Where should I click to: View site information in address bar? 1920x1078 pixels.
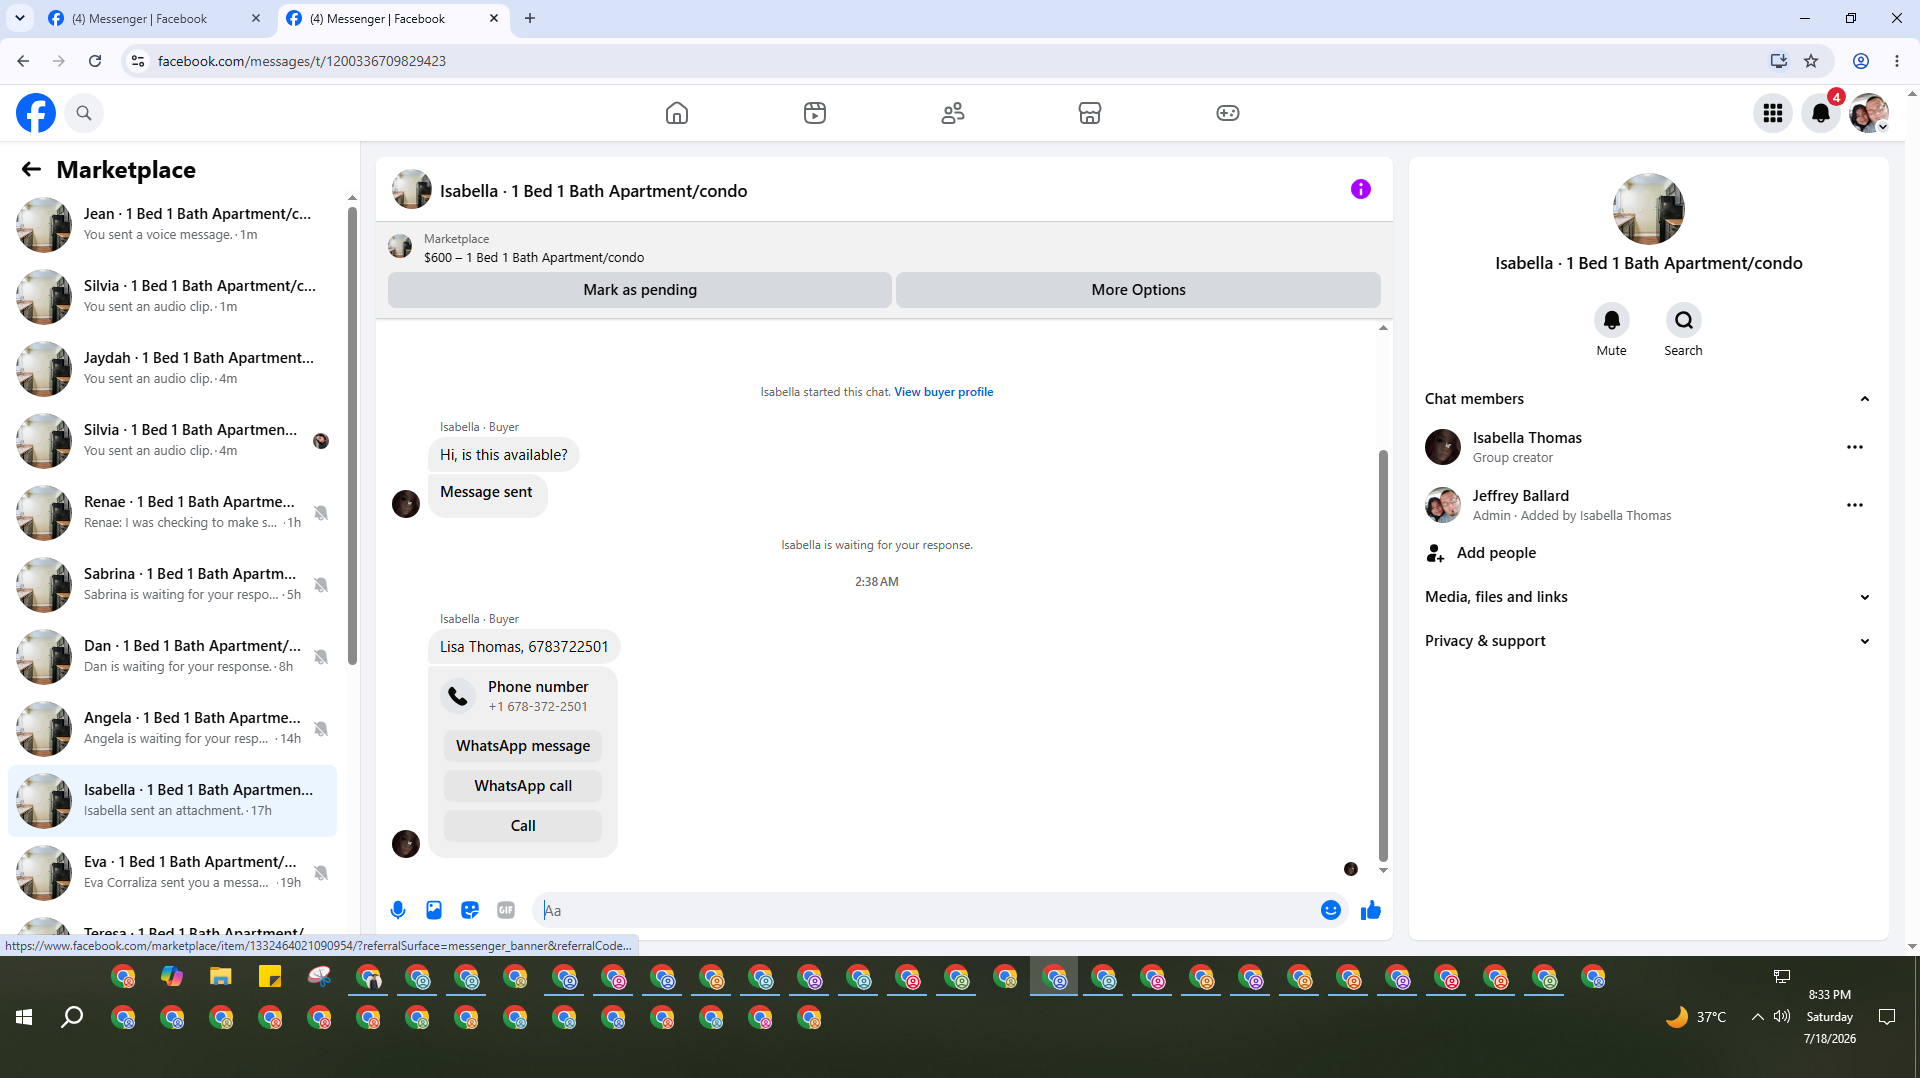pos(138,61)
